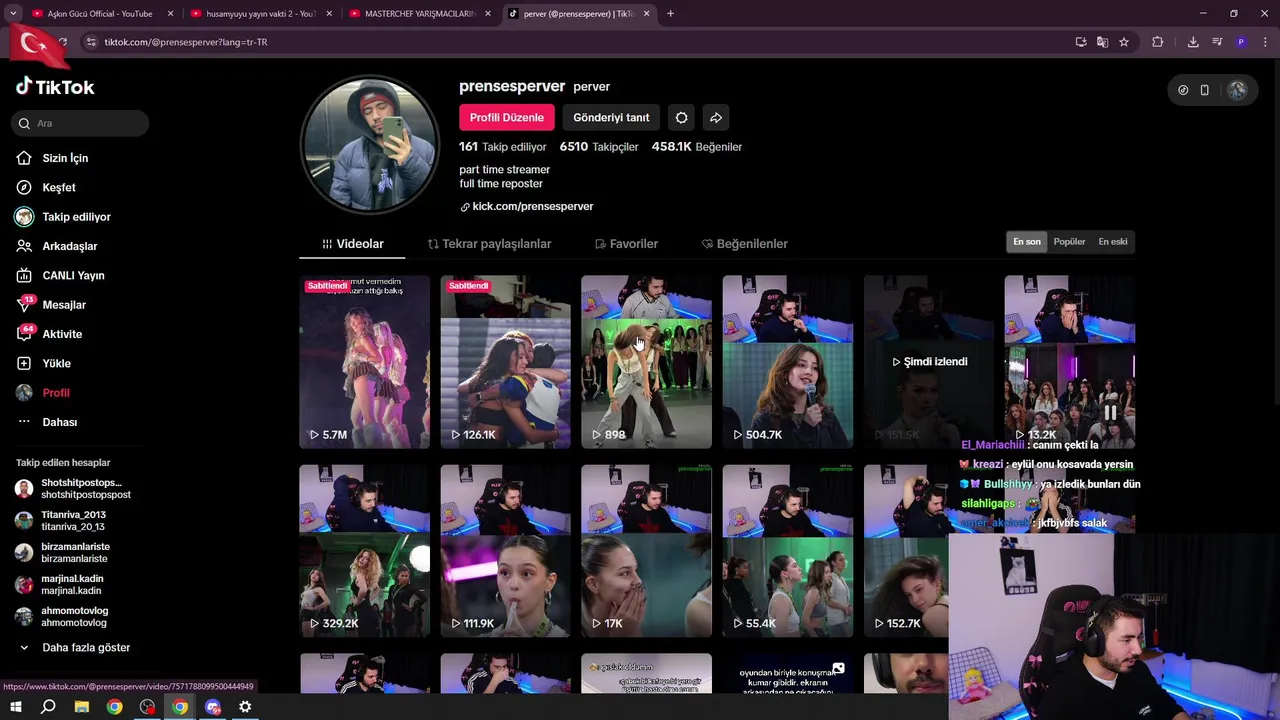Open the video with 329.2K views
Screen dimensions: 1280x720
point(364,551)
